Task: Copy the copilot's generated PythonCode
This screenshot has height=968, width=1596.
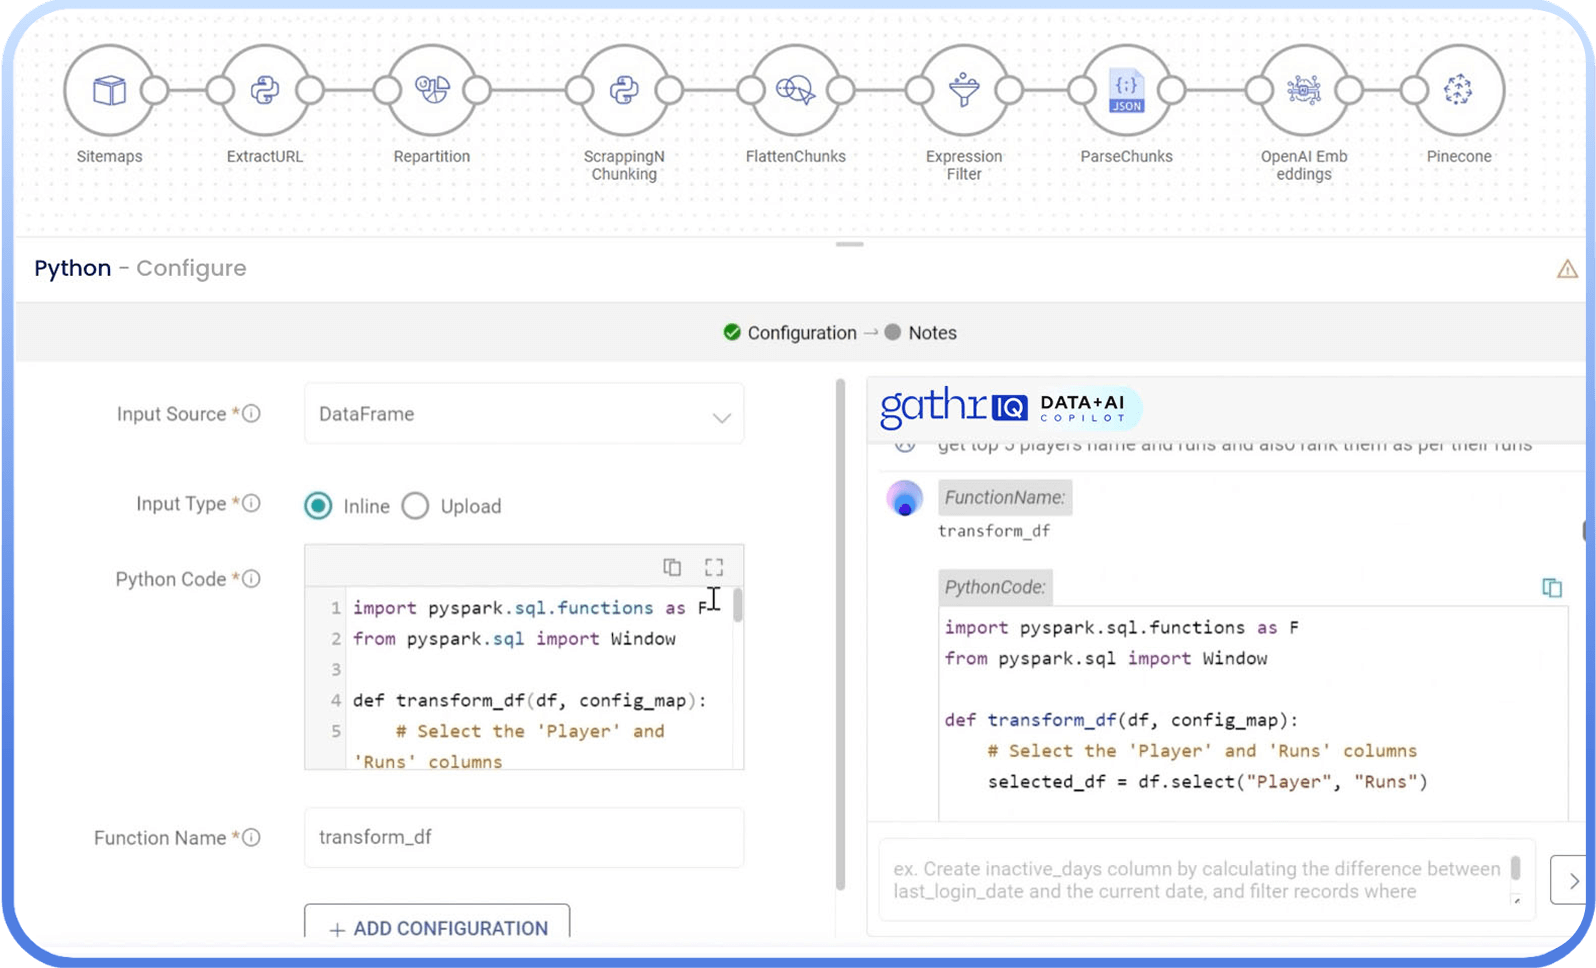Action: click(1551, 588)
